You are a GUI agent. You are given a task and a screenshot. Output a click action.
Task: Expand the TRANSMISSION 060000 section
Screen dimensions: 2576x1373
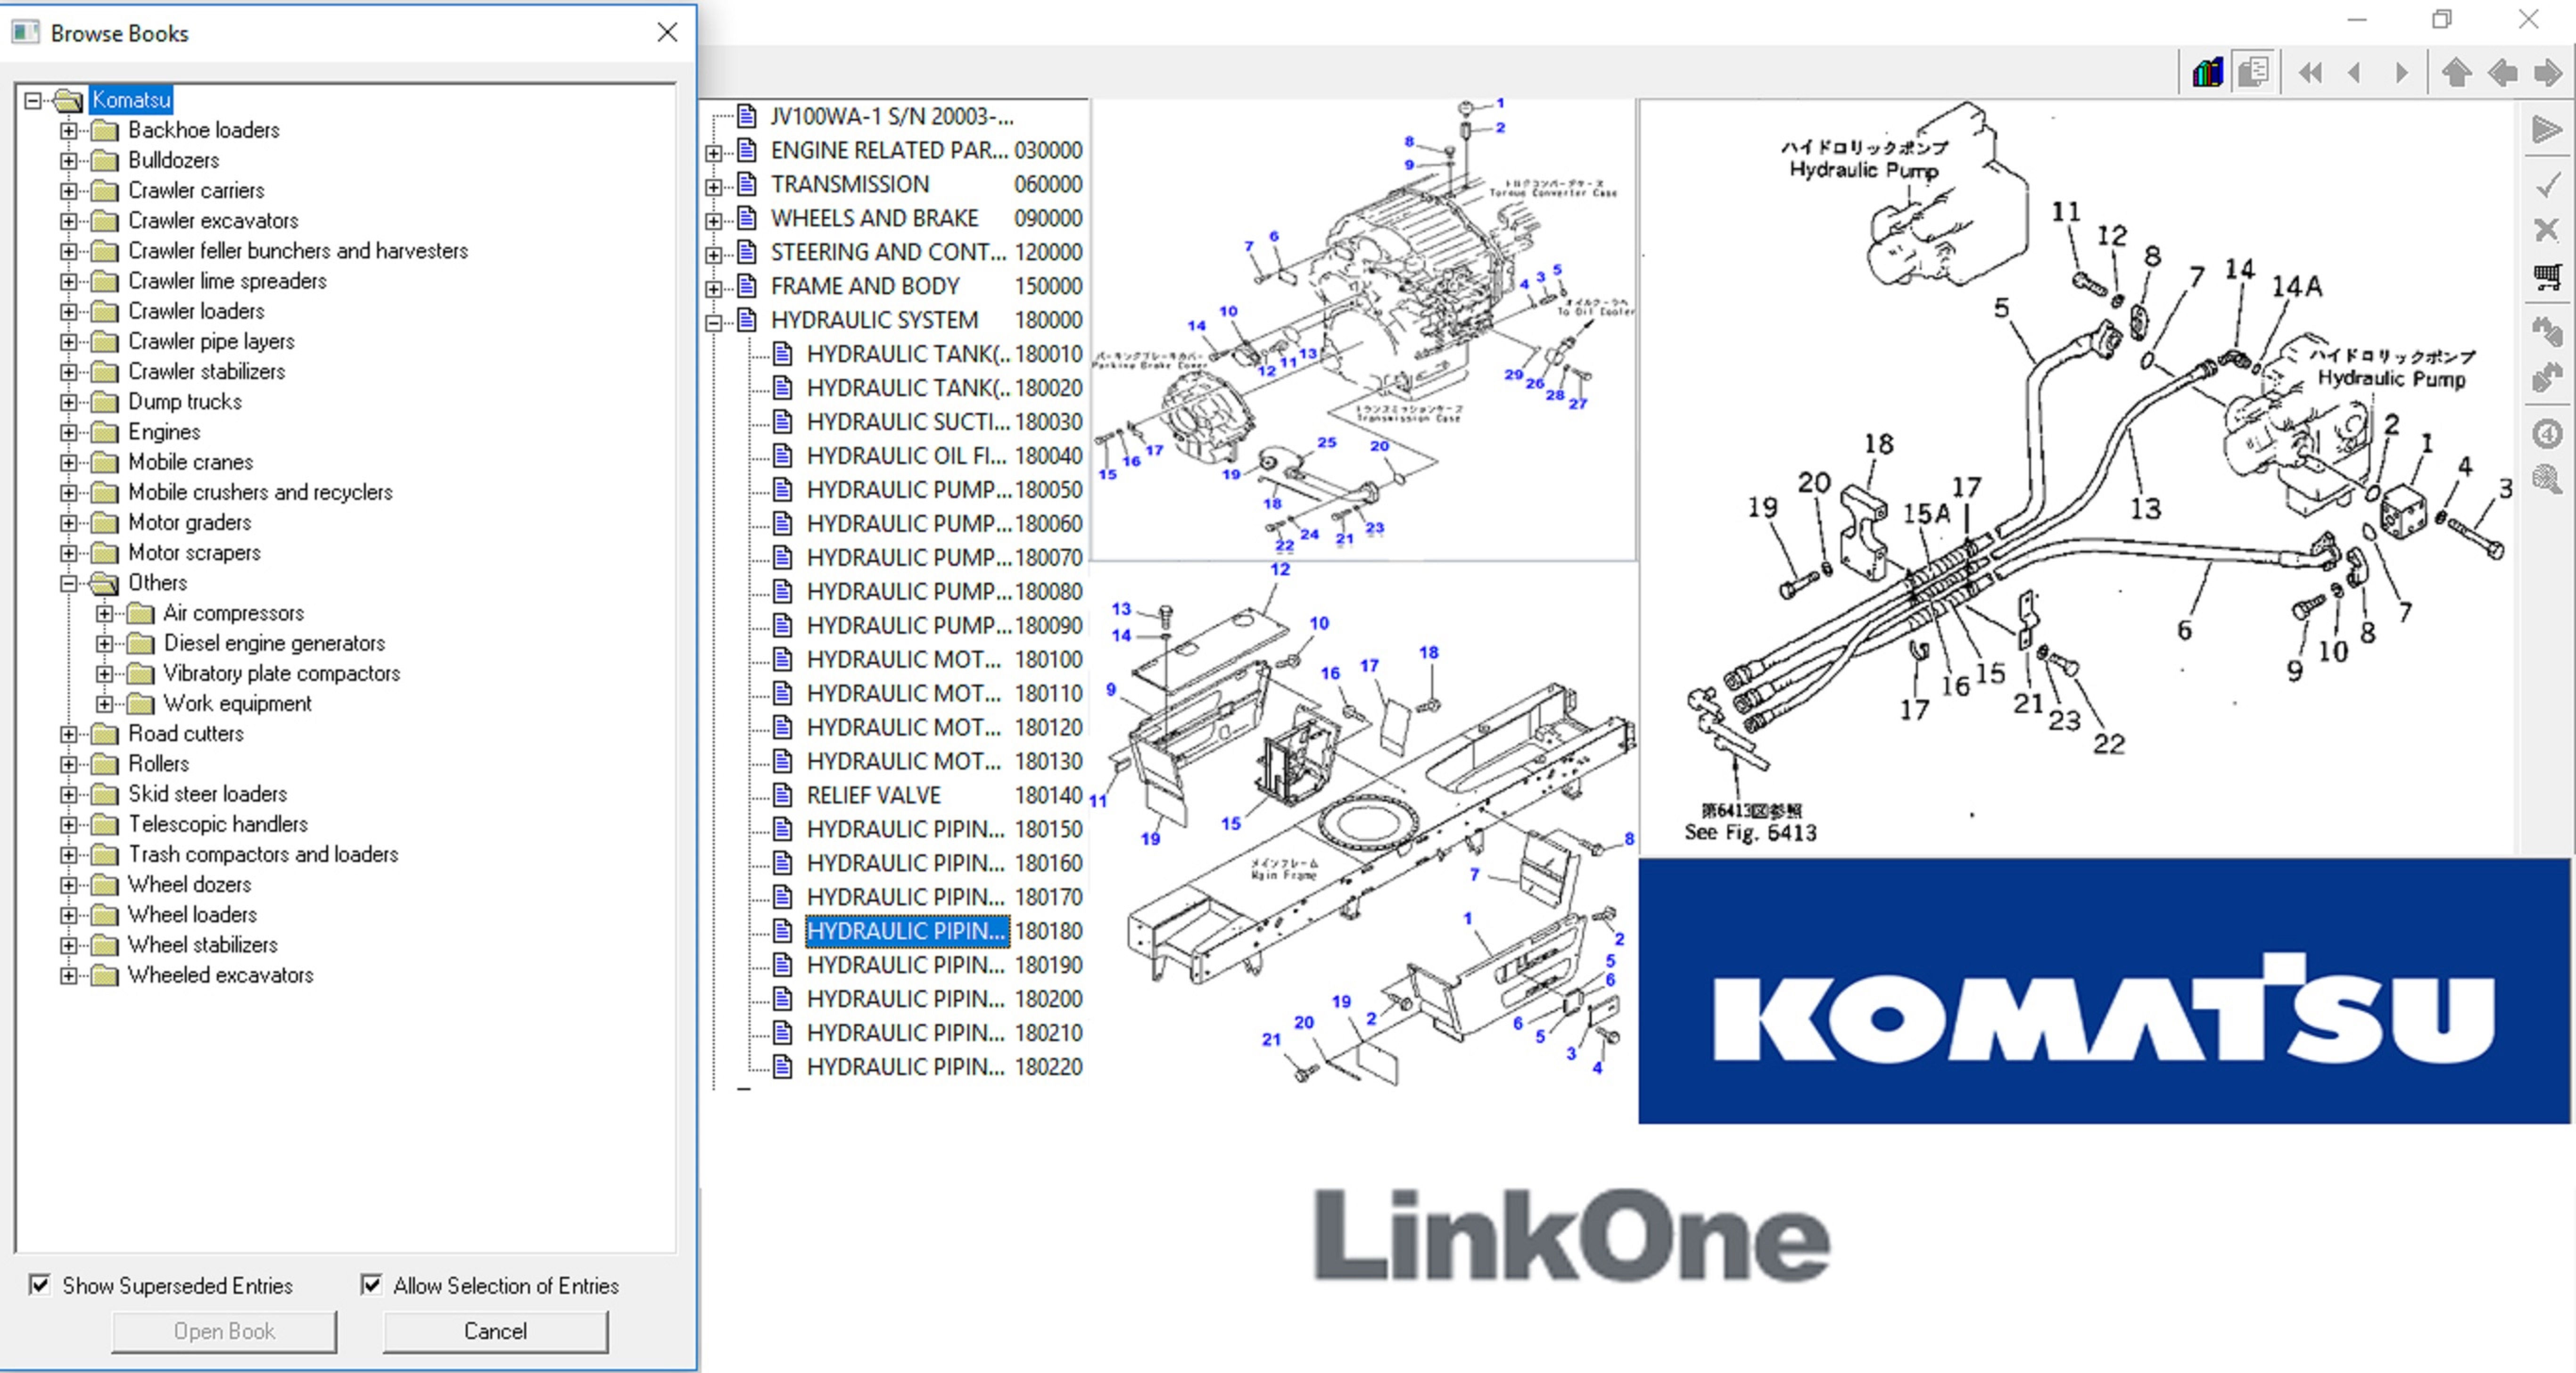tap(713, 187)
